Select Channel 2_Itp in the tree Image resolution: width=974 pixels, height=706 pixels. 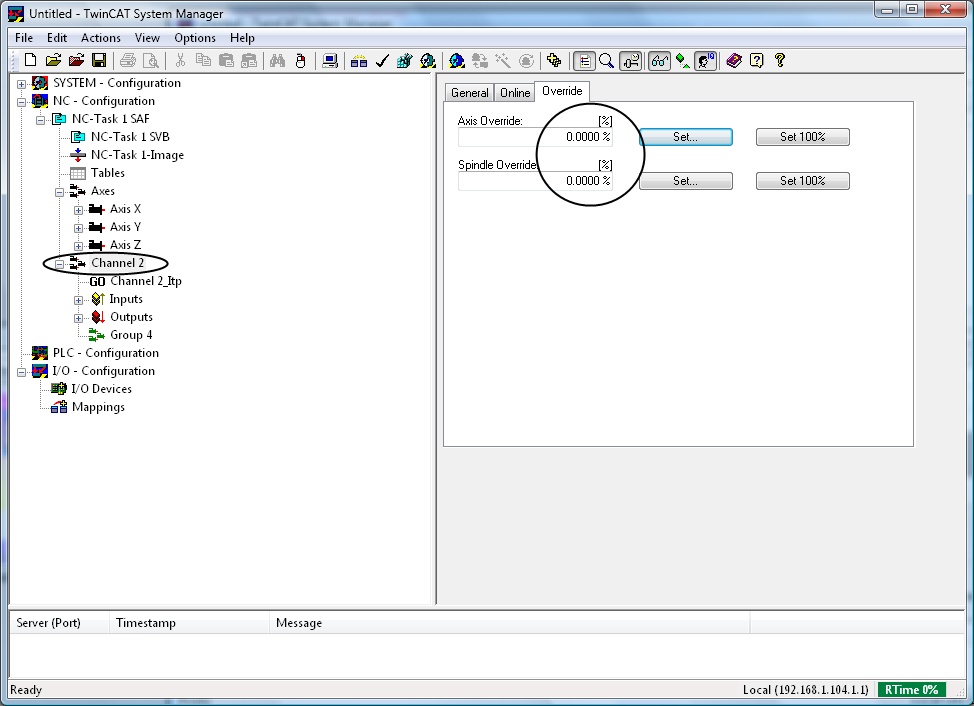coord(146,281)
